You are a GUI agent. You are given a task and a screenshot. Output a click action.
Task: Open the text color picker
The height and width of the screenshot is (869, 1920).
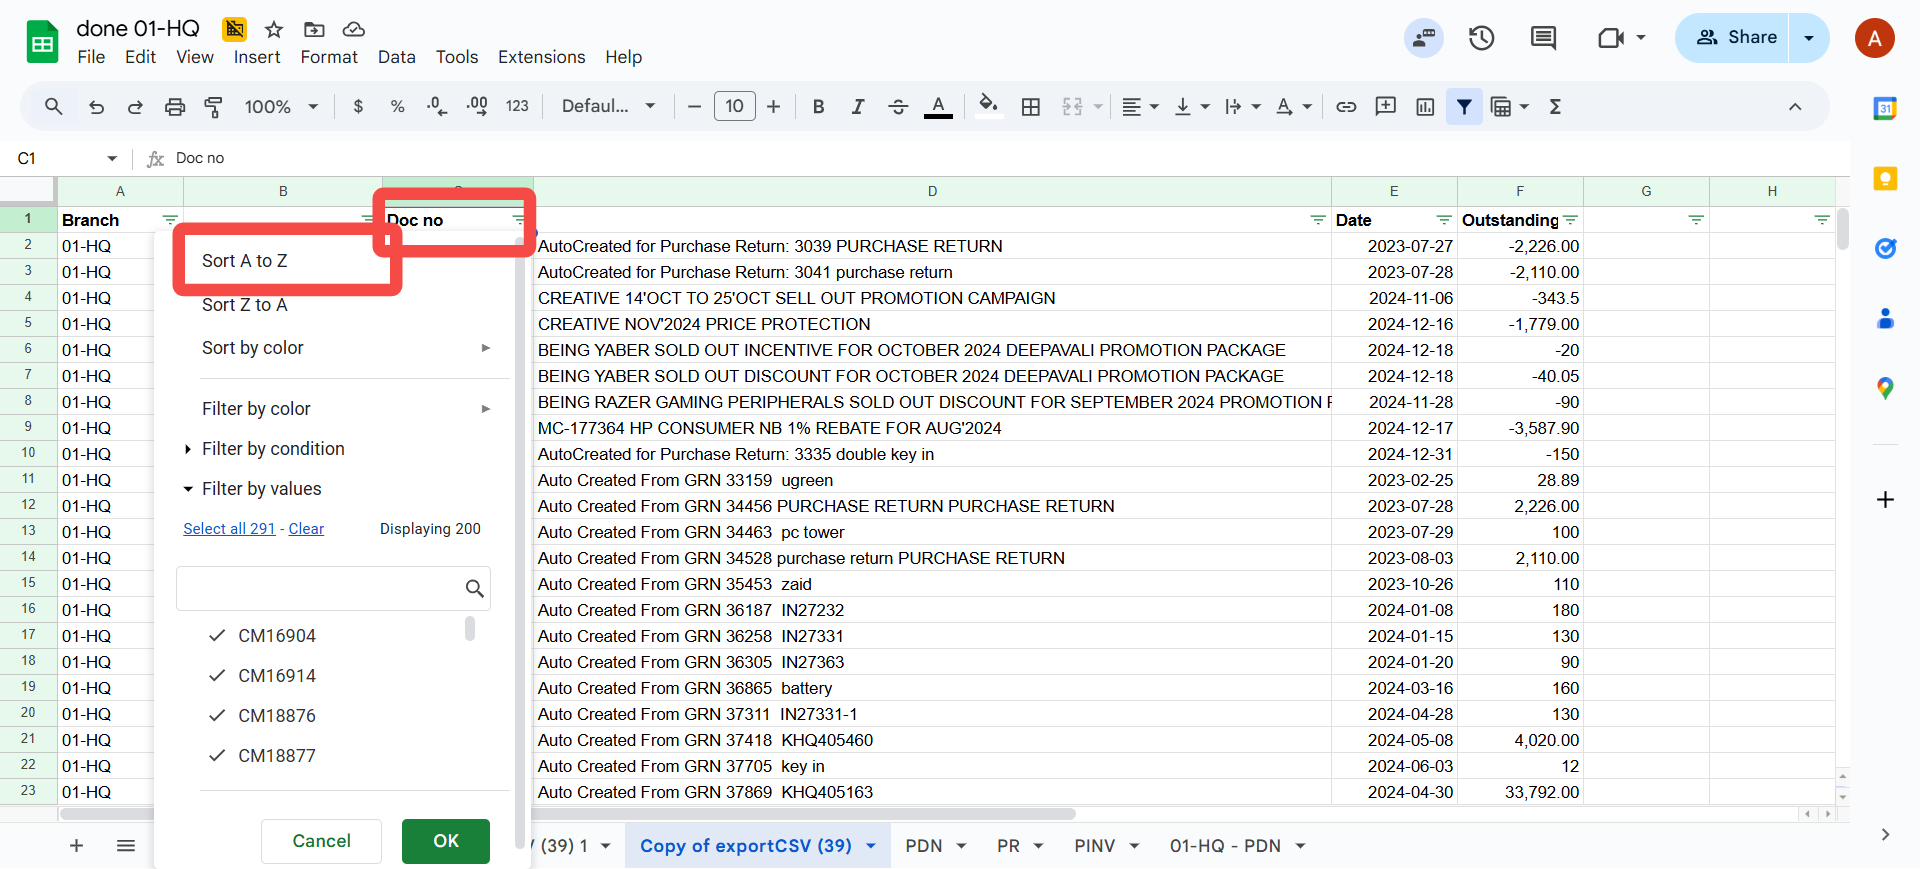[x=937, y=106]
